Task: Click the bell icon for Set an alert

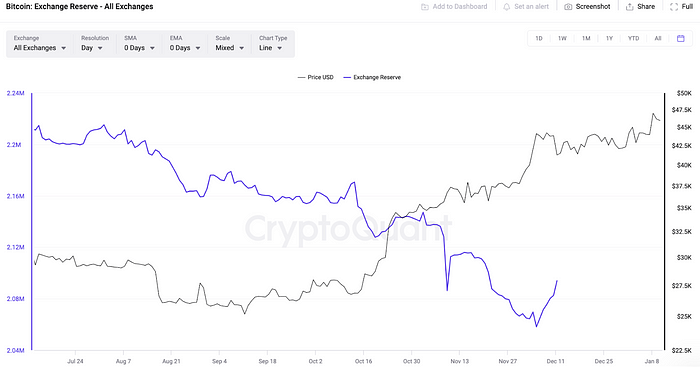Action: pyautogui.click(x=506, y=7)
